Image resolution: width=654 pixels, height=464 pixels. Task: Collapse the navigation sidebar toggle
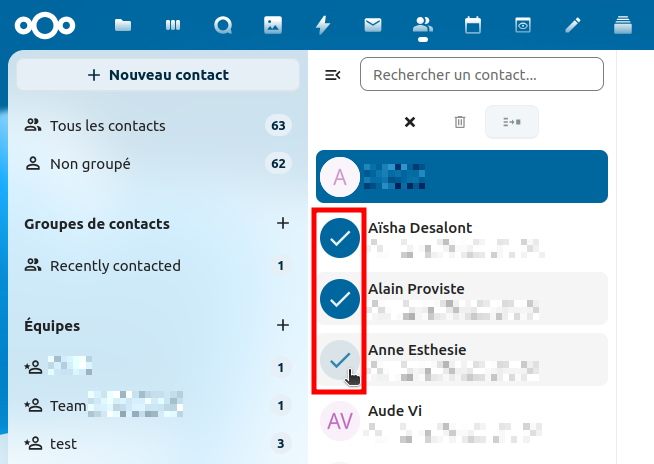[333, 74]
